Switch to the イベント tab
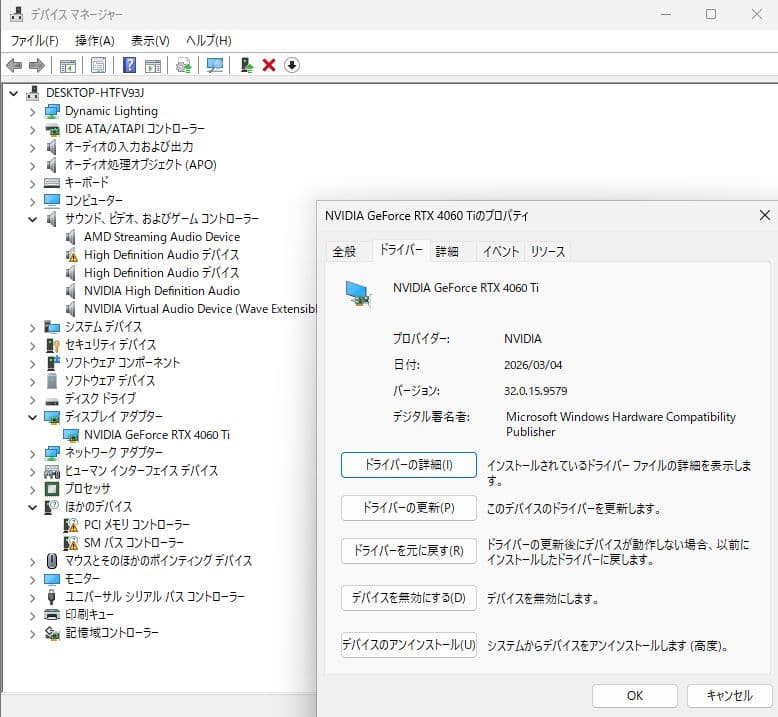 coord(500,252)
